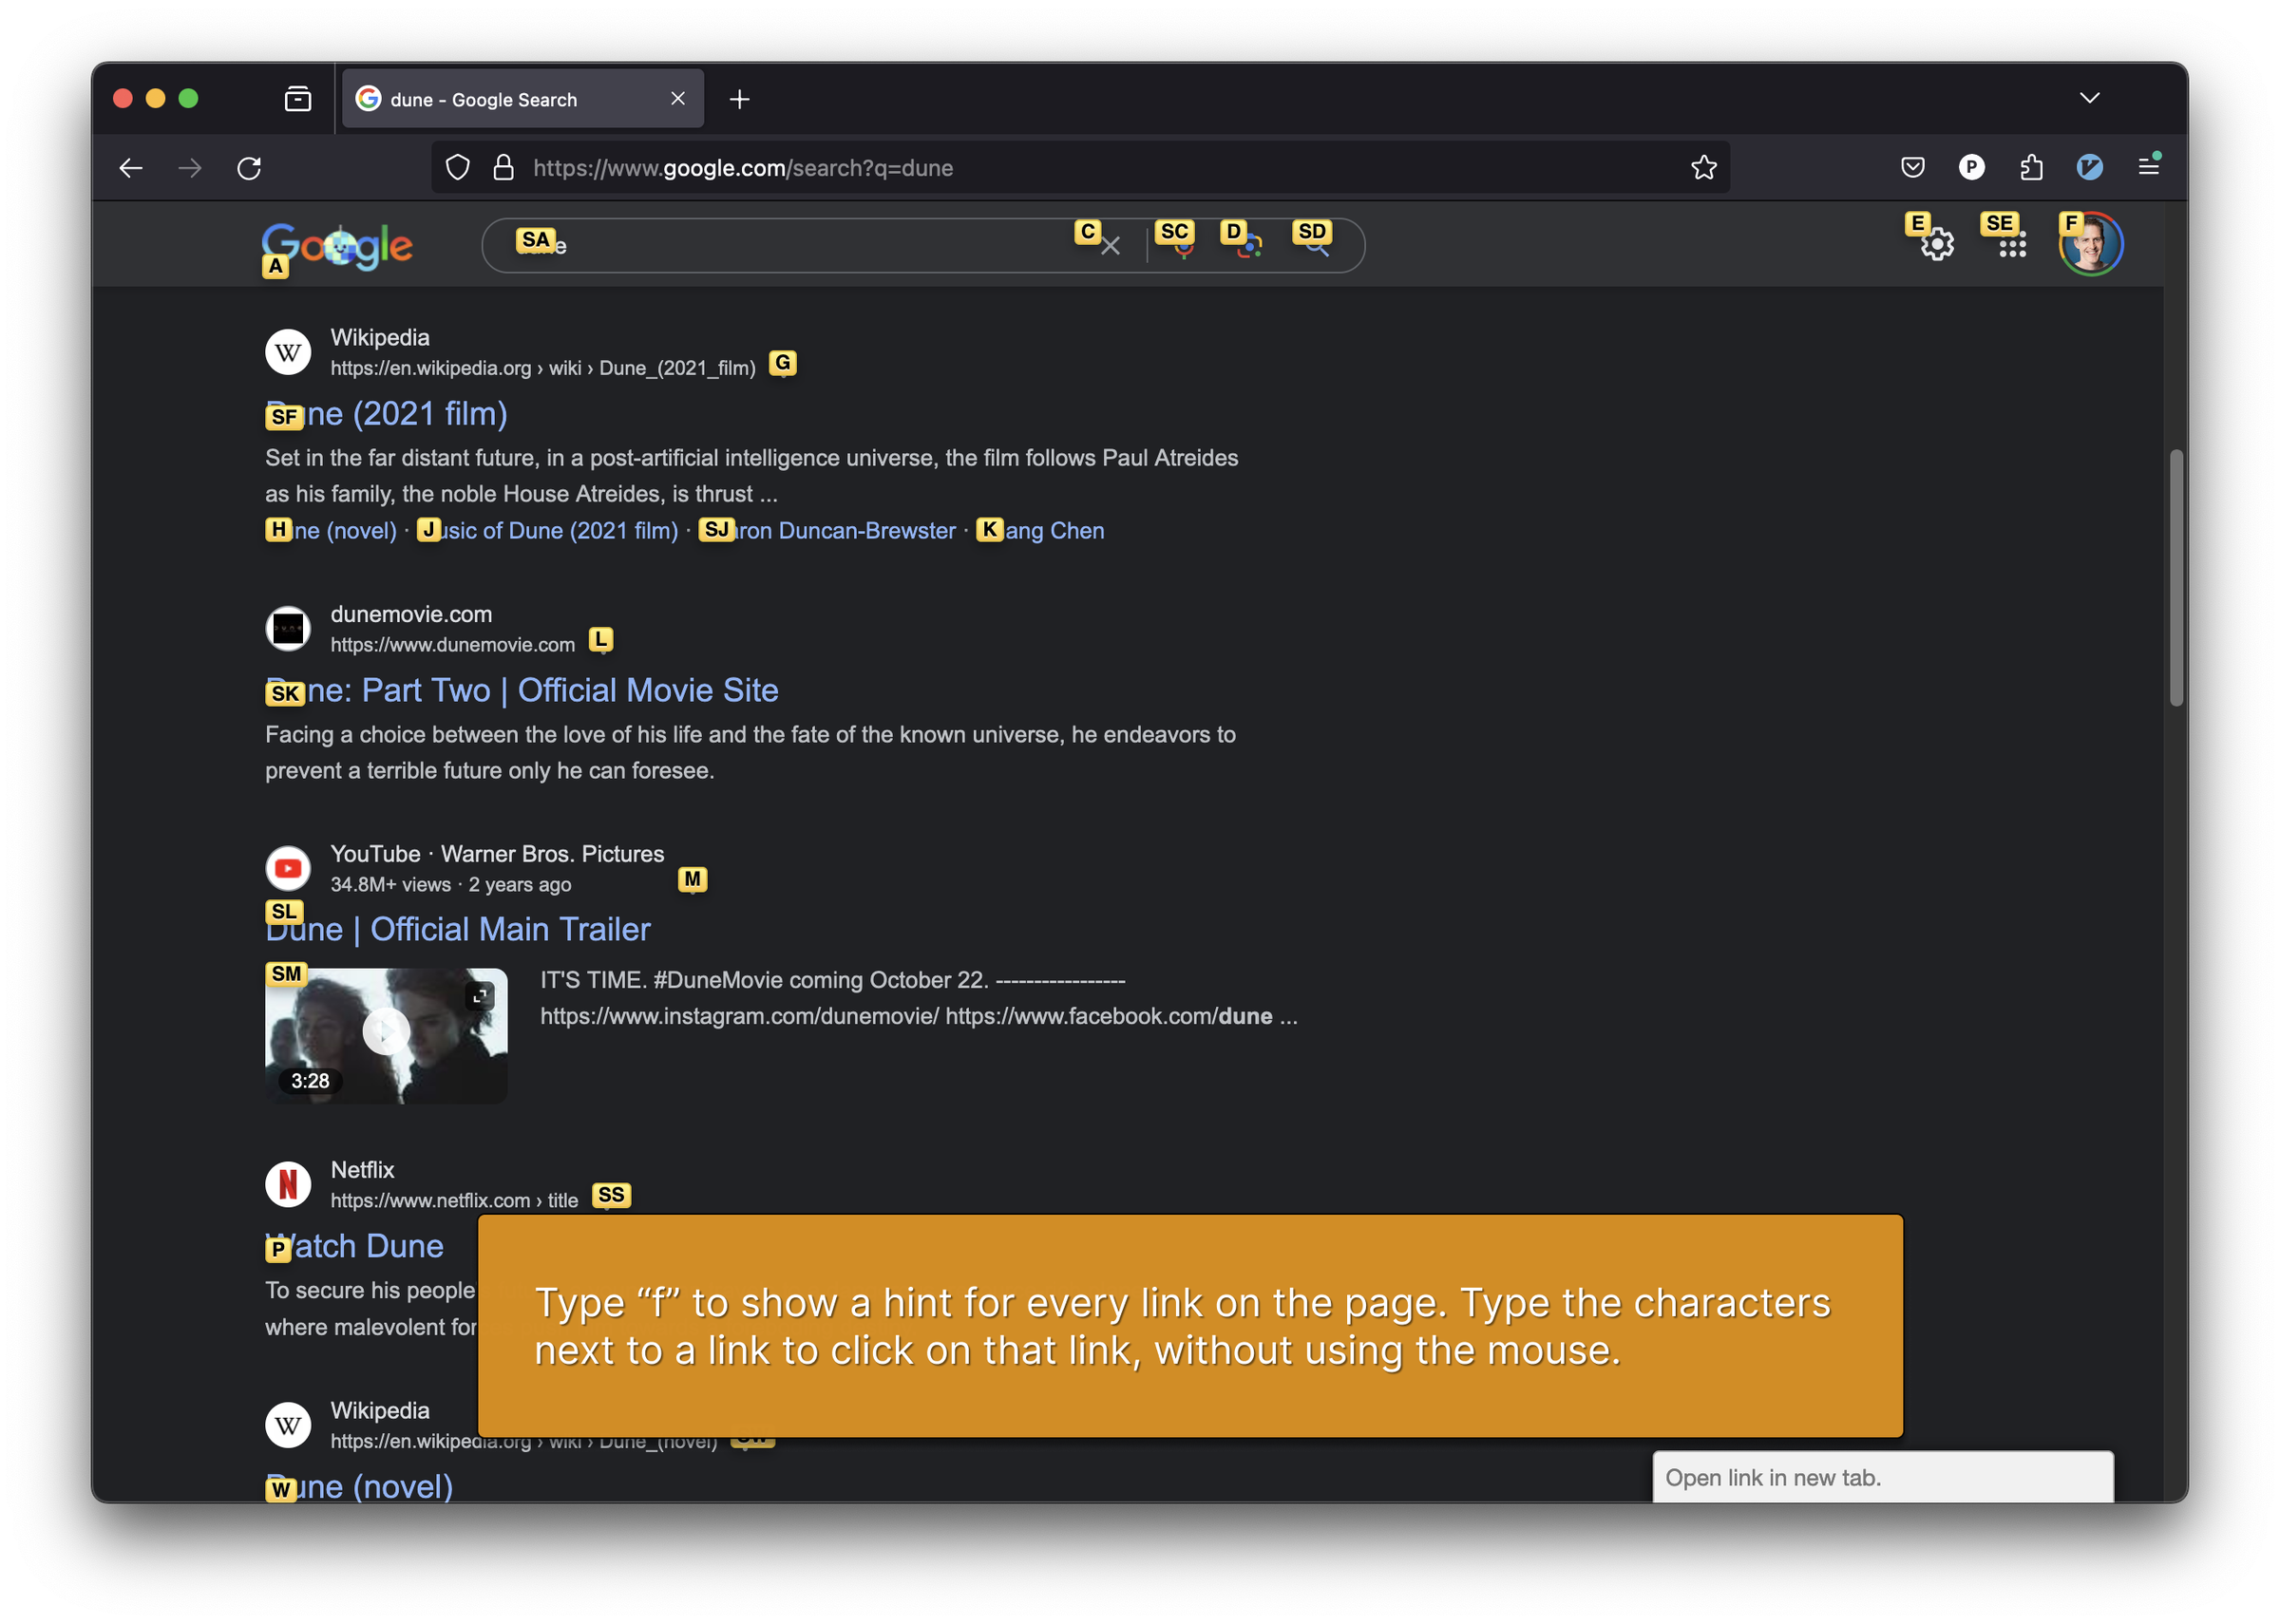Click the Vimium extension icon
The width and height of the screenshot is (2280, 1624).
point(2089,168)
